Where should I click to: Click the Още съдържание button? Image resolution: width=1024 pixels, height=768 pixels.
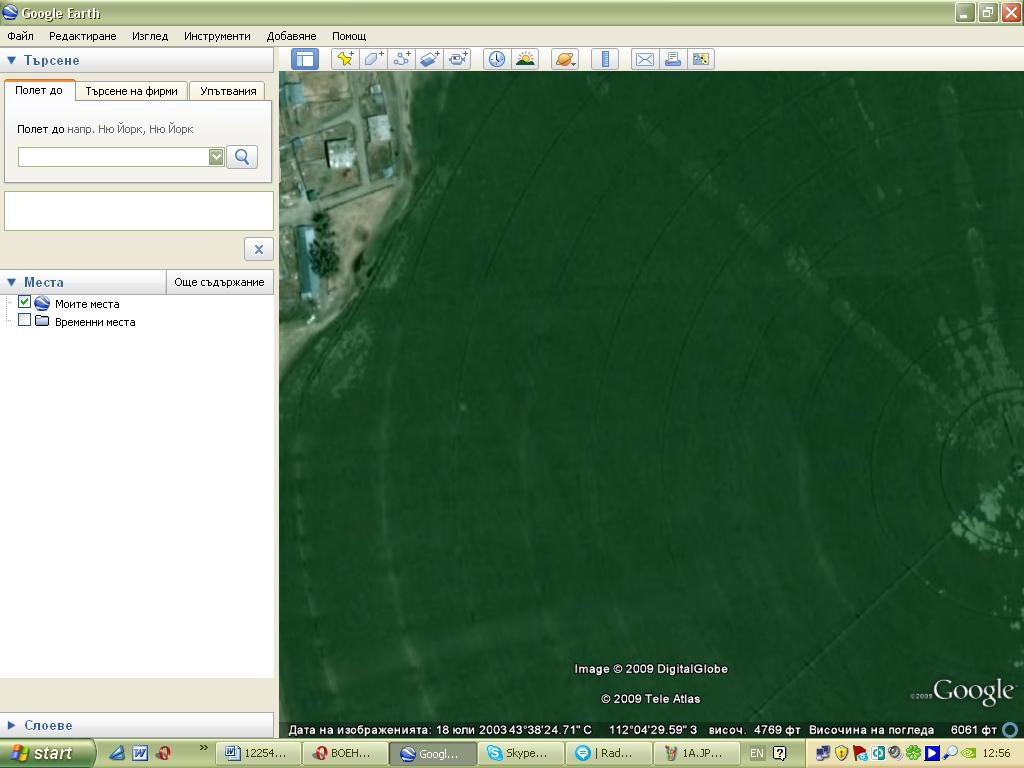click(219, 282)
